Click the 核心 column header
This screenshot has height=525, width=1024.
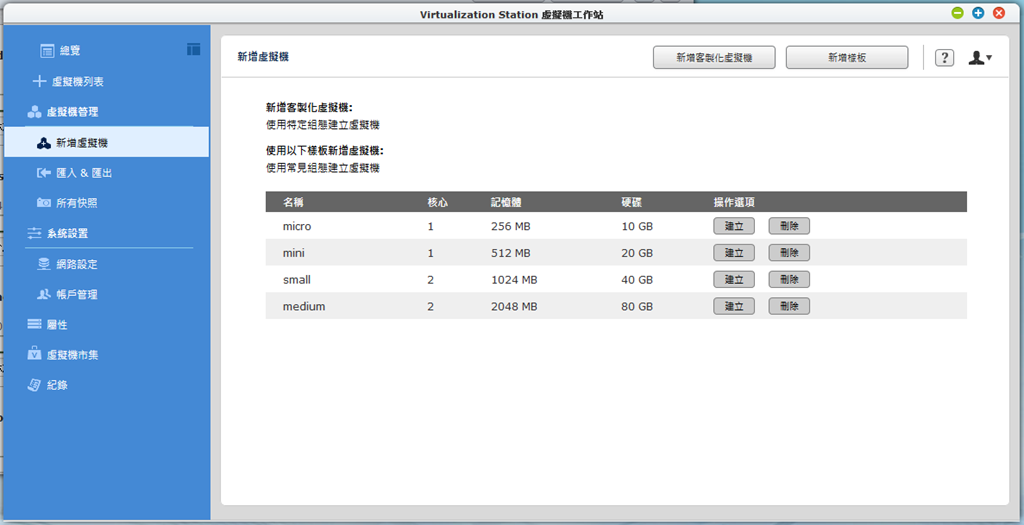[x=438, y=202]
